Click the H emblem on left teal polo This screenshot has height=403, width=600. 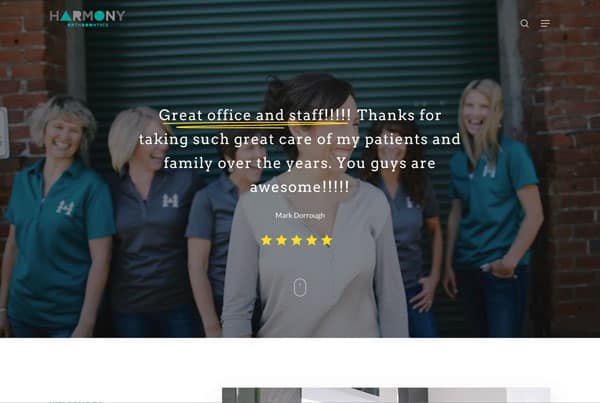coord(65,208)
